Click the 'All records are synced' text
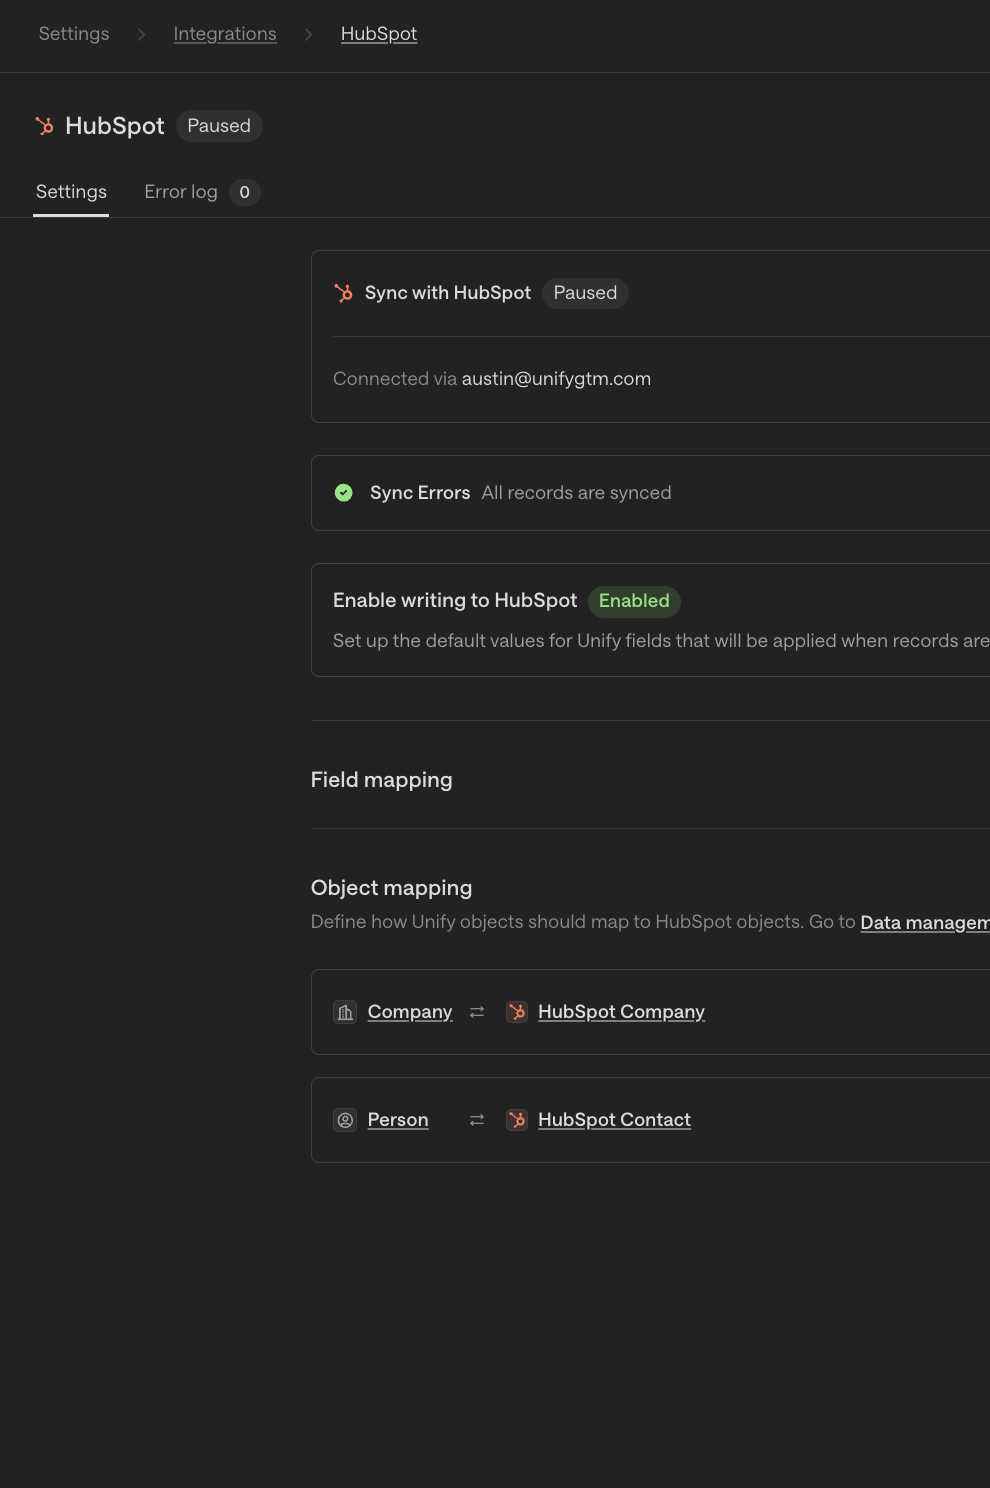The width and height of the screenshot is (990, 1488). [x=576, y=493]
